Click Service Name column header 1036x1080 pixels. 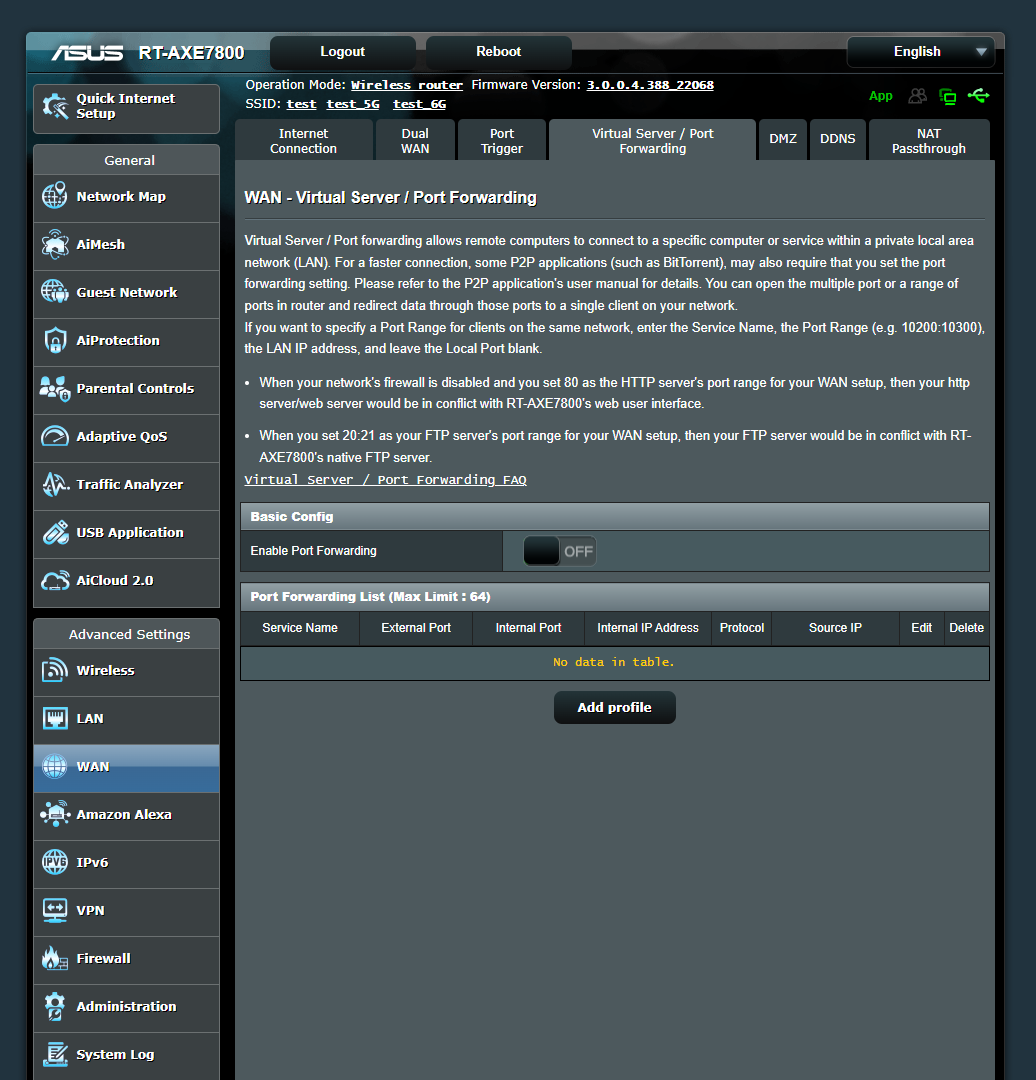pos(300,628)
